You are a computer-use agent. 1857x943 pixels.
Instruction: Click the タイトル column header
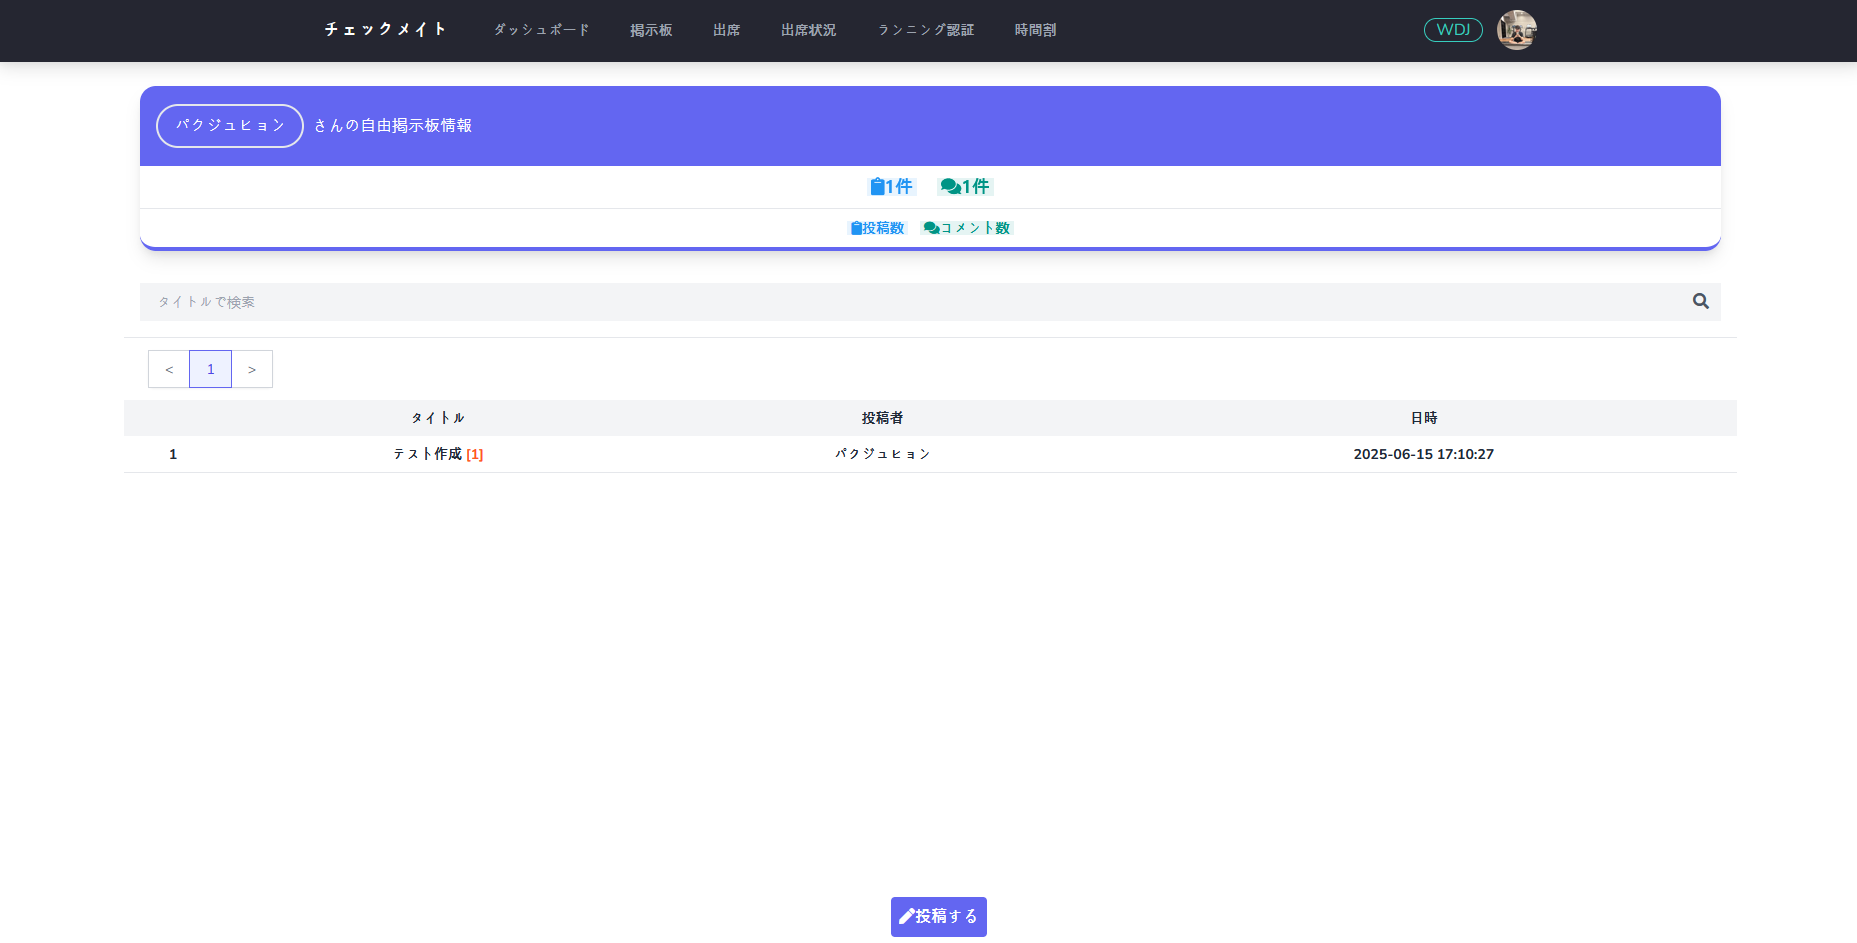pos(438,418)
